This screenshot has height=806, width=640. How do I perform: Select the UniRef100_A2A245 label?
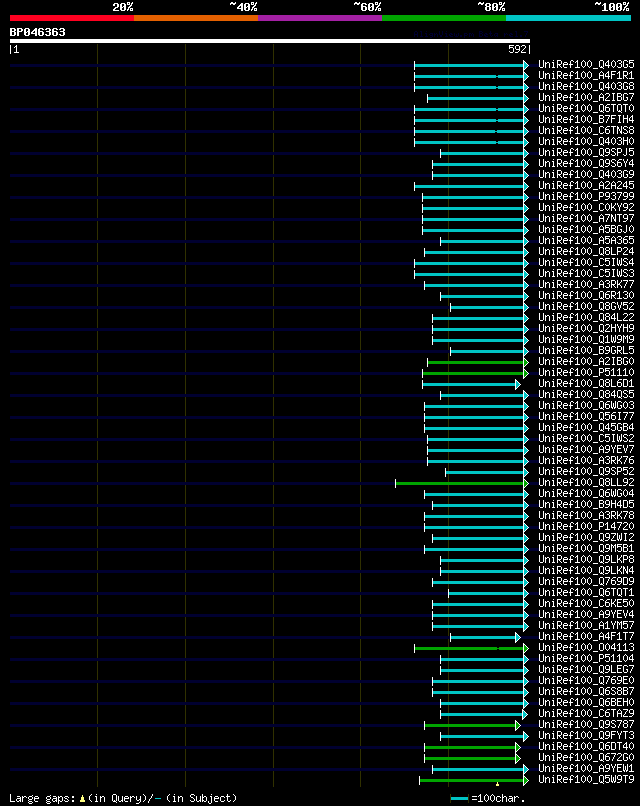pos(586,186)
